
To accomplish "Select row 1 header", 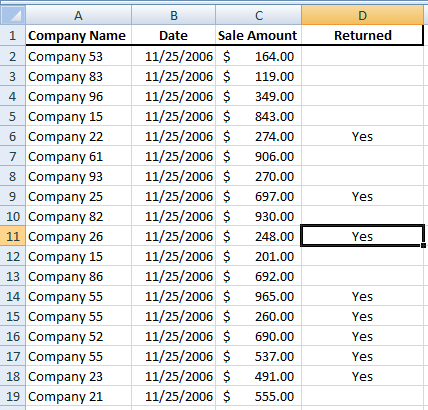I will [x=13, y=35].
